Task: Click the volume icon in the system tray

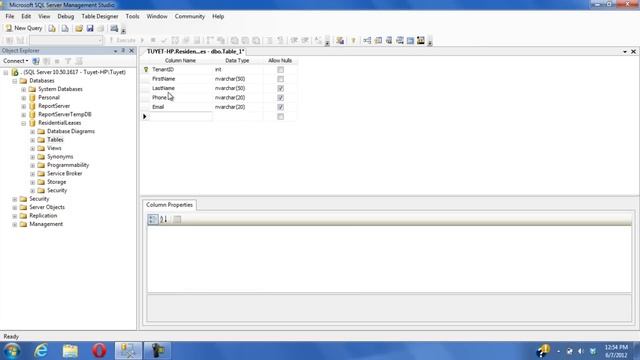Action: pyautogui.click(x=581, y=351)
